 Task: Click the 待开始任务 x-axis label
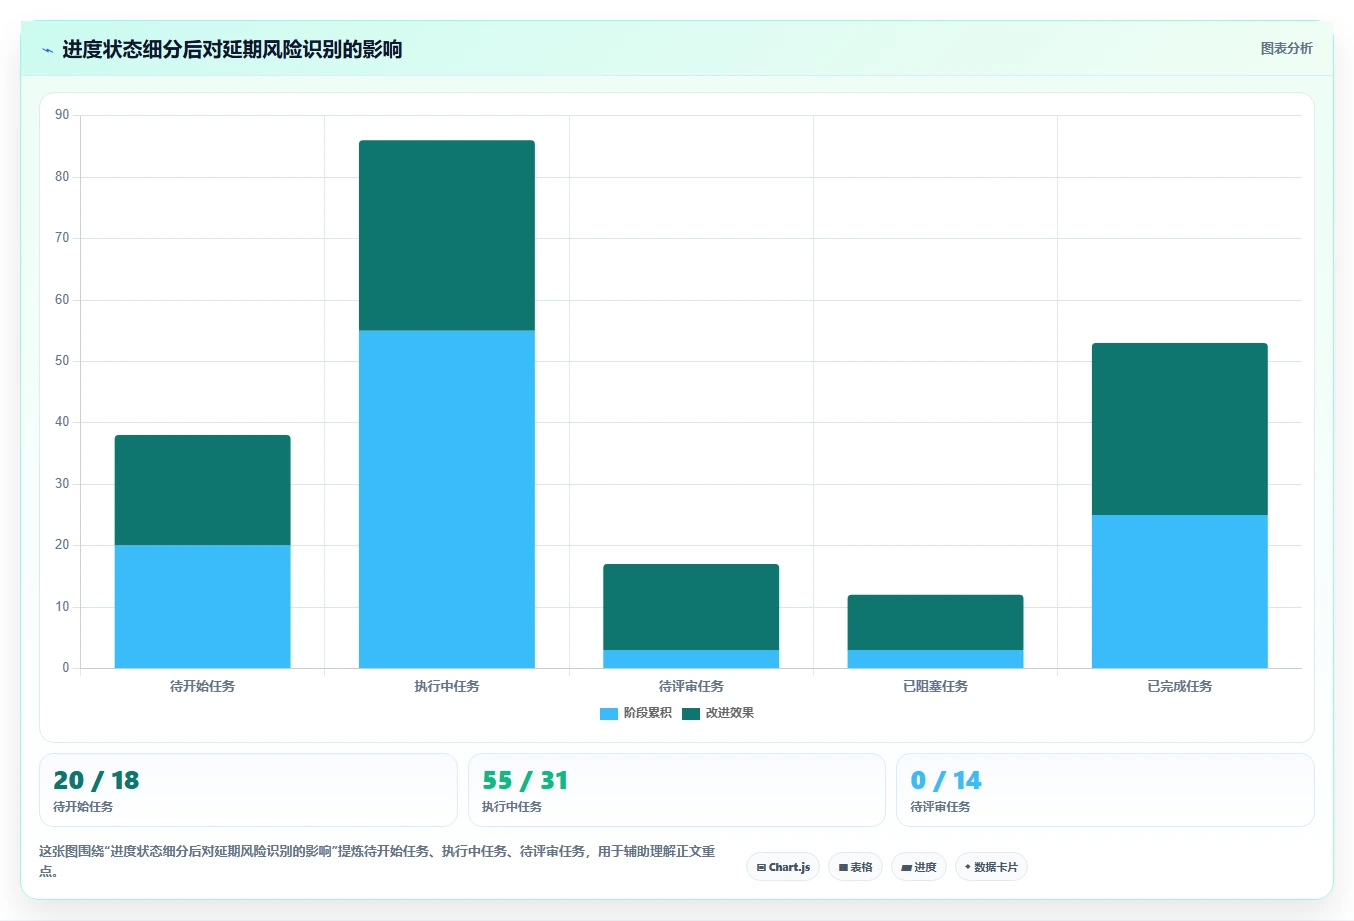pos(203,686)
